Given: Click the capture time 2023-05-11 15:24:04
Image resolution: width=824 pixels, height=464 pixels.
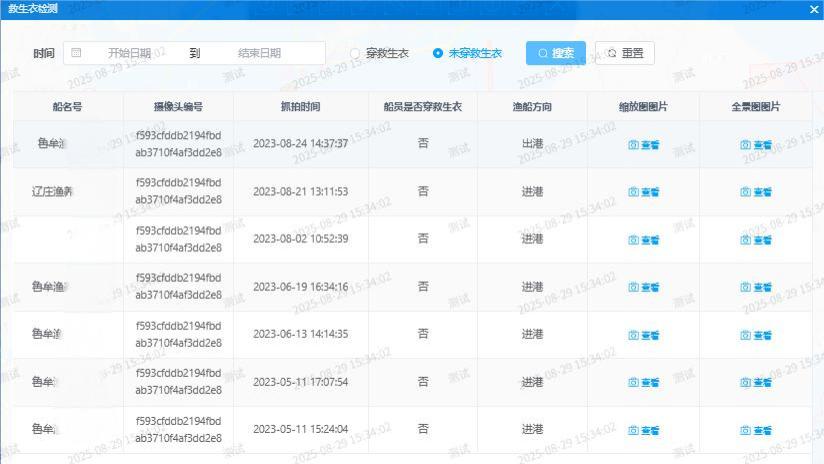Looking at the screenshot, I should pos(301,429).
